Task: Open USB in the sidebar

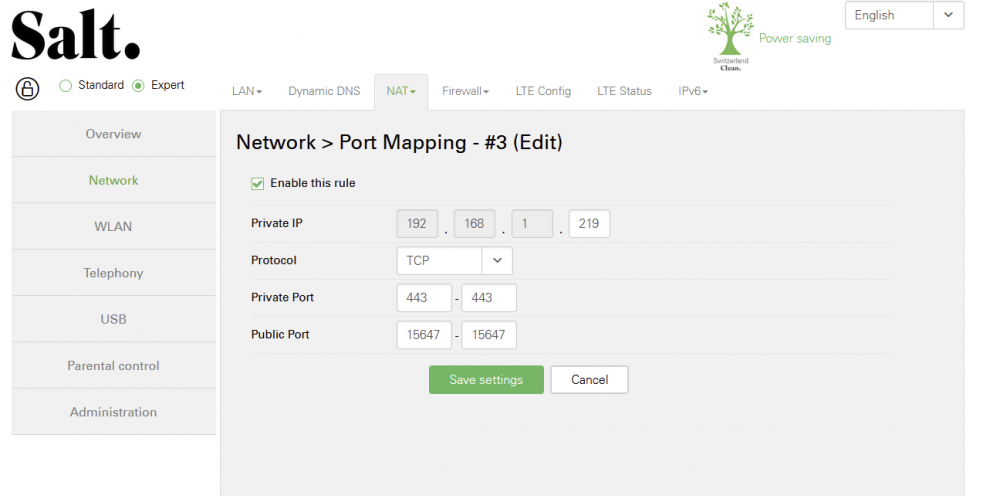Action: [x=114, y=319]
